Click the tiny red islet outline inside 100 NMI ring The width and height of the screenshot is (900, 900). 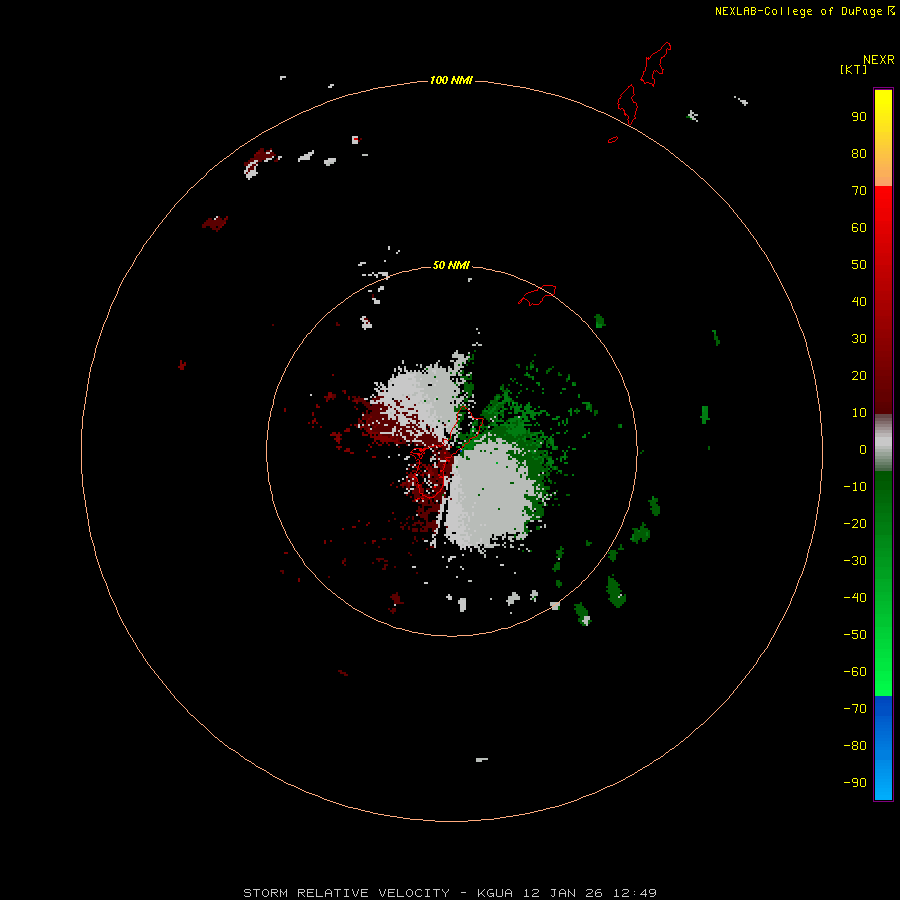click(613, 139)
